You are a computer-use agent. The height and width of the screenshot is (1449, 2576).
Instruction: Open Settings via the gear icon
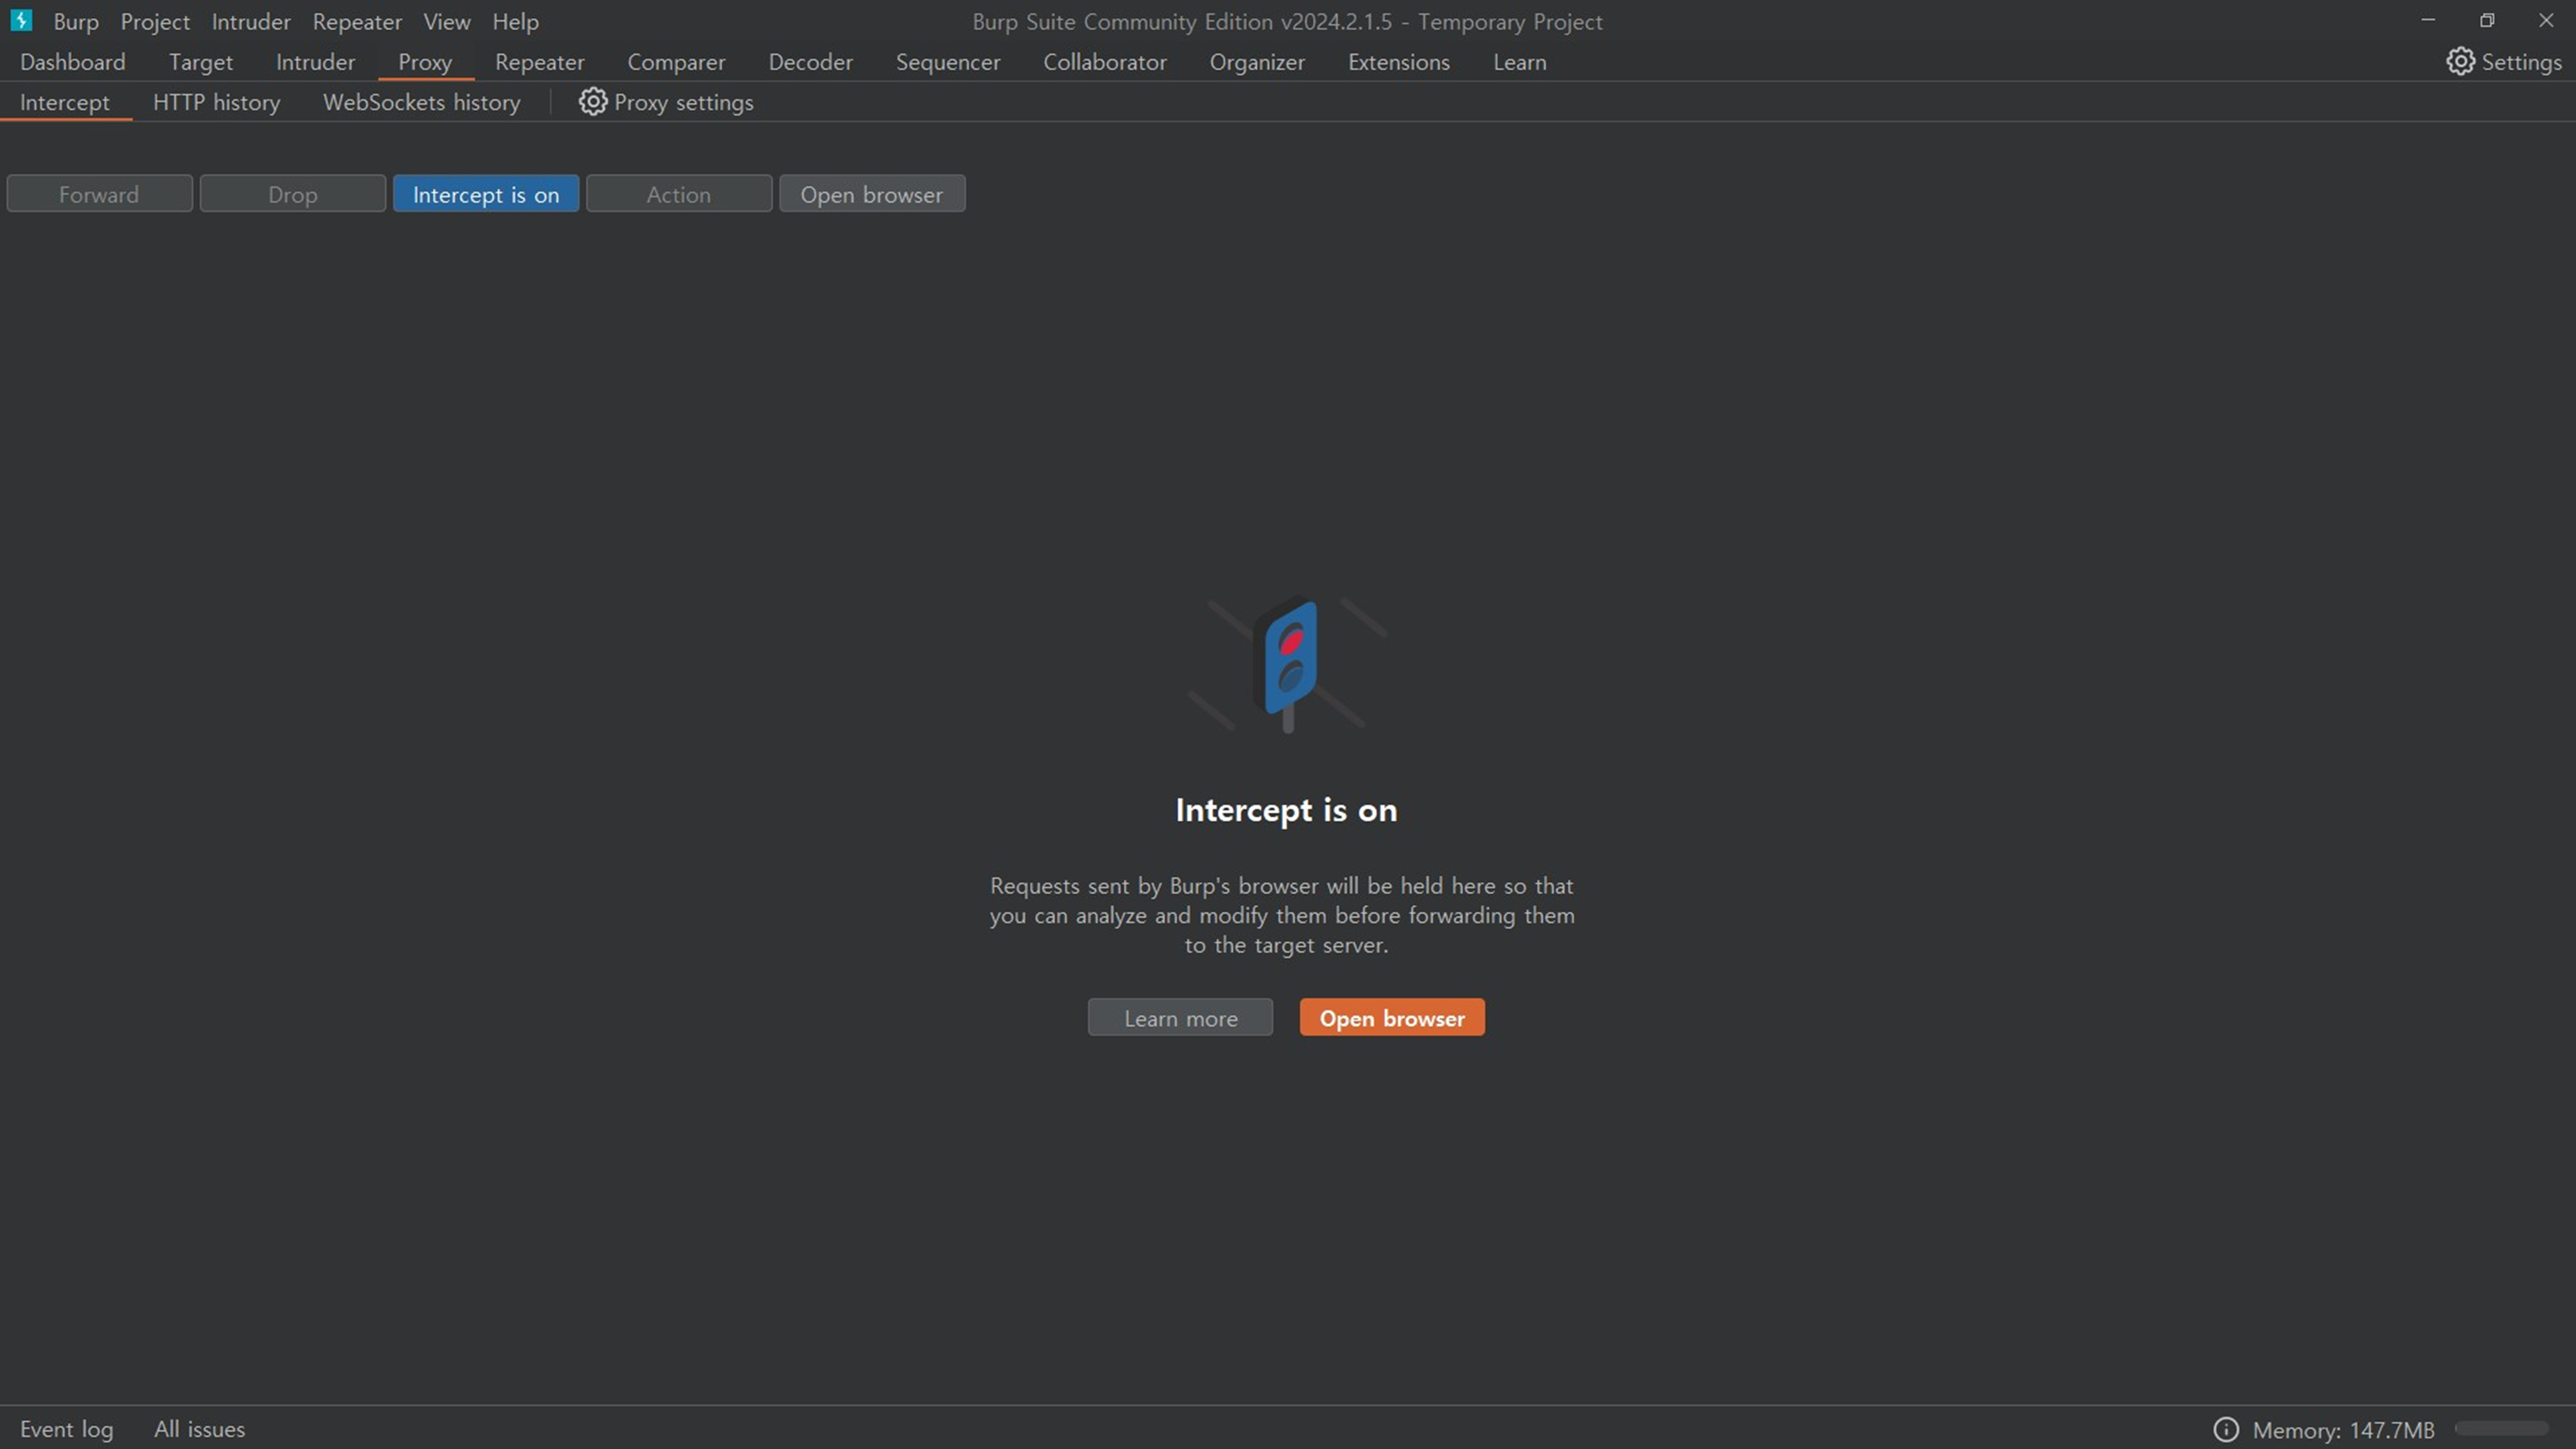(2460, 62)
